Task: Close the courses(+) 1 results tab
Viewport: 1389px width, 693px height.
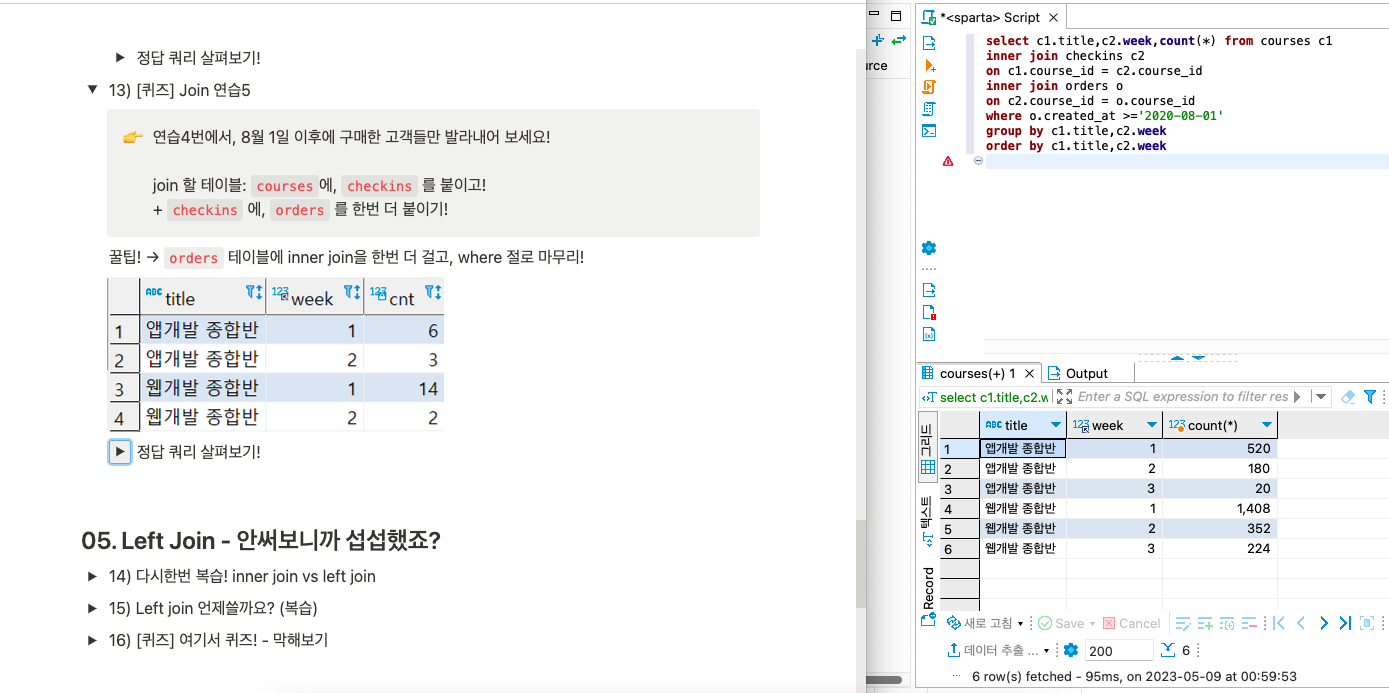Action: [1029, 373]
